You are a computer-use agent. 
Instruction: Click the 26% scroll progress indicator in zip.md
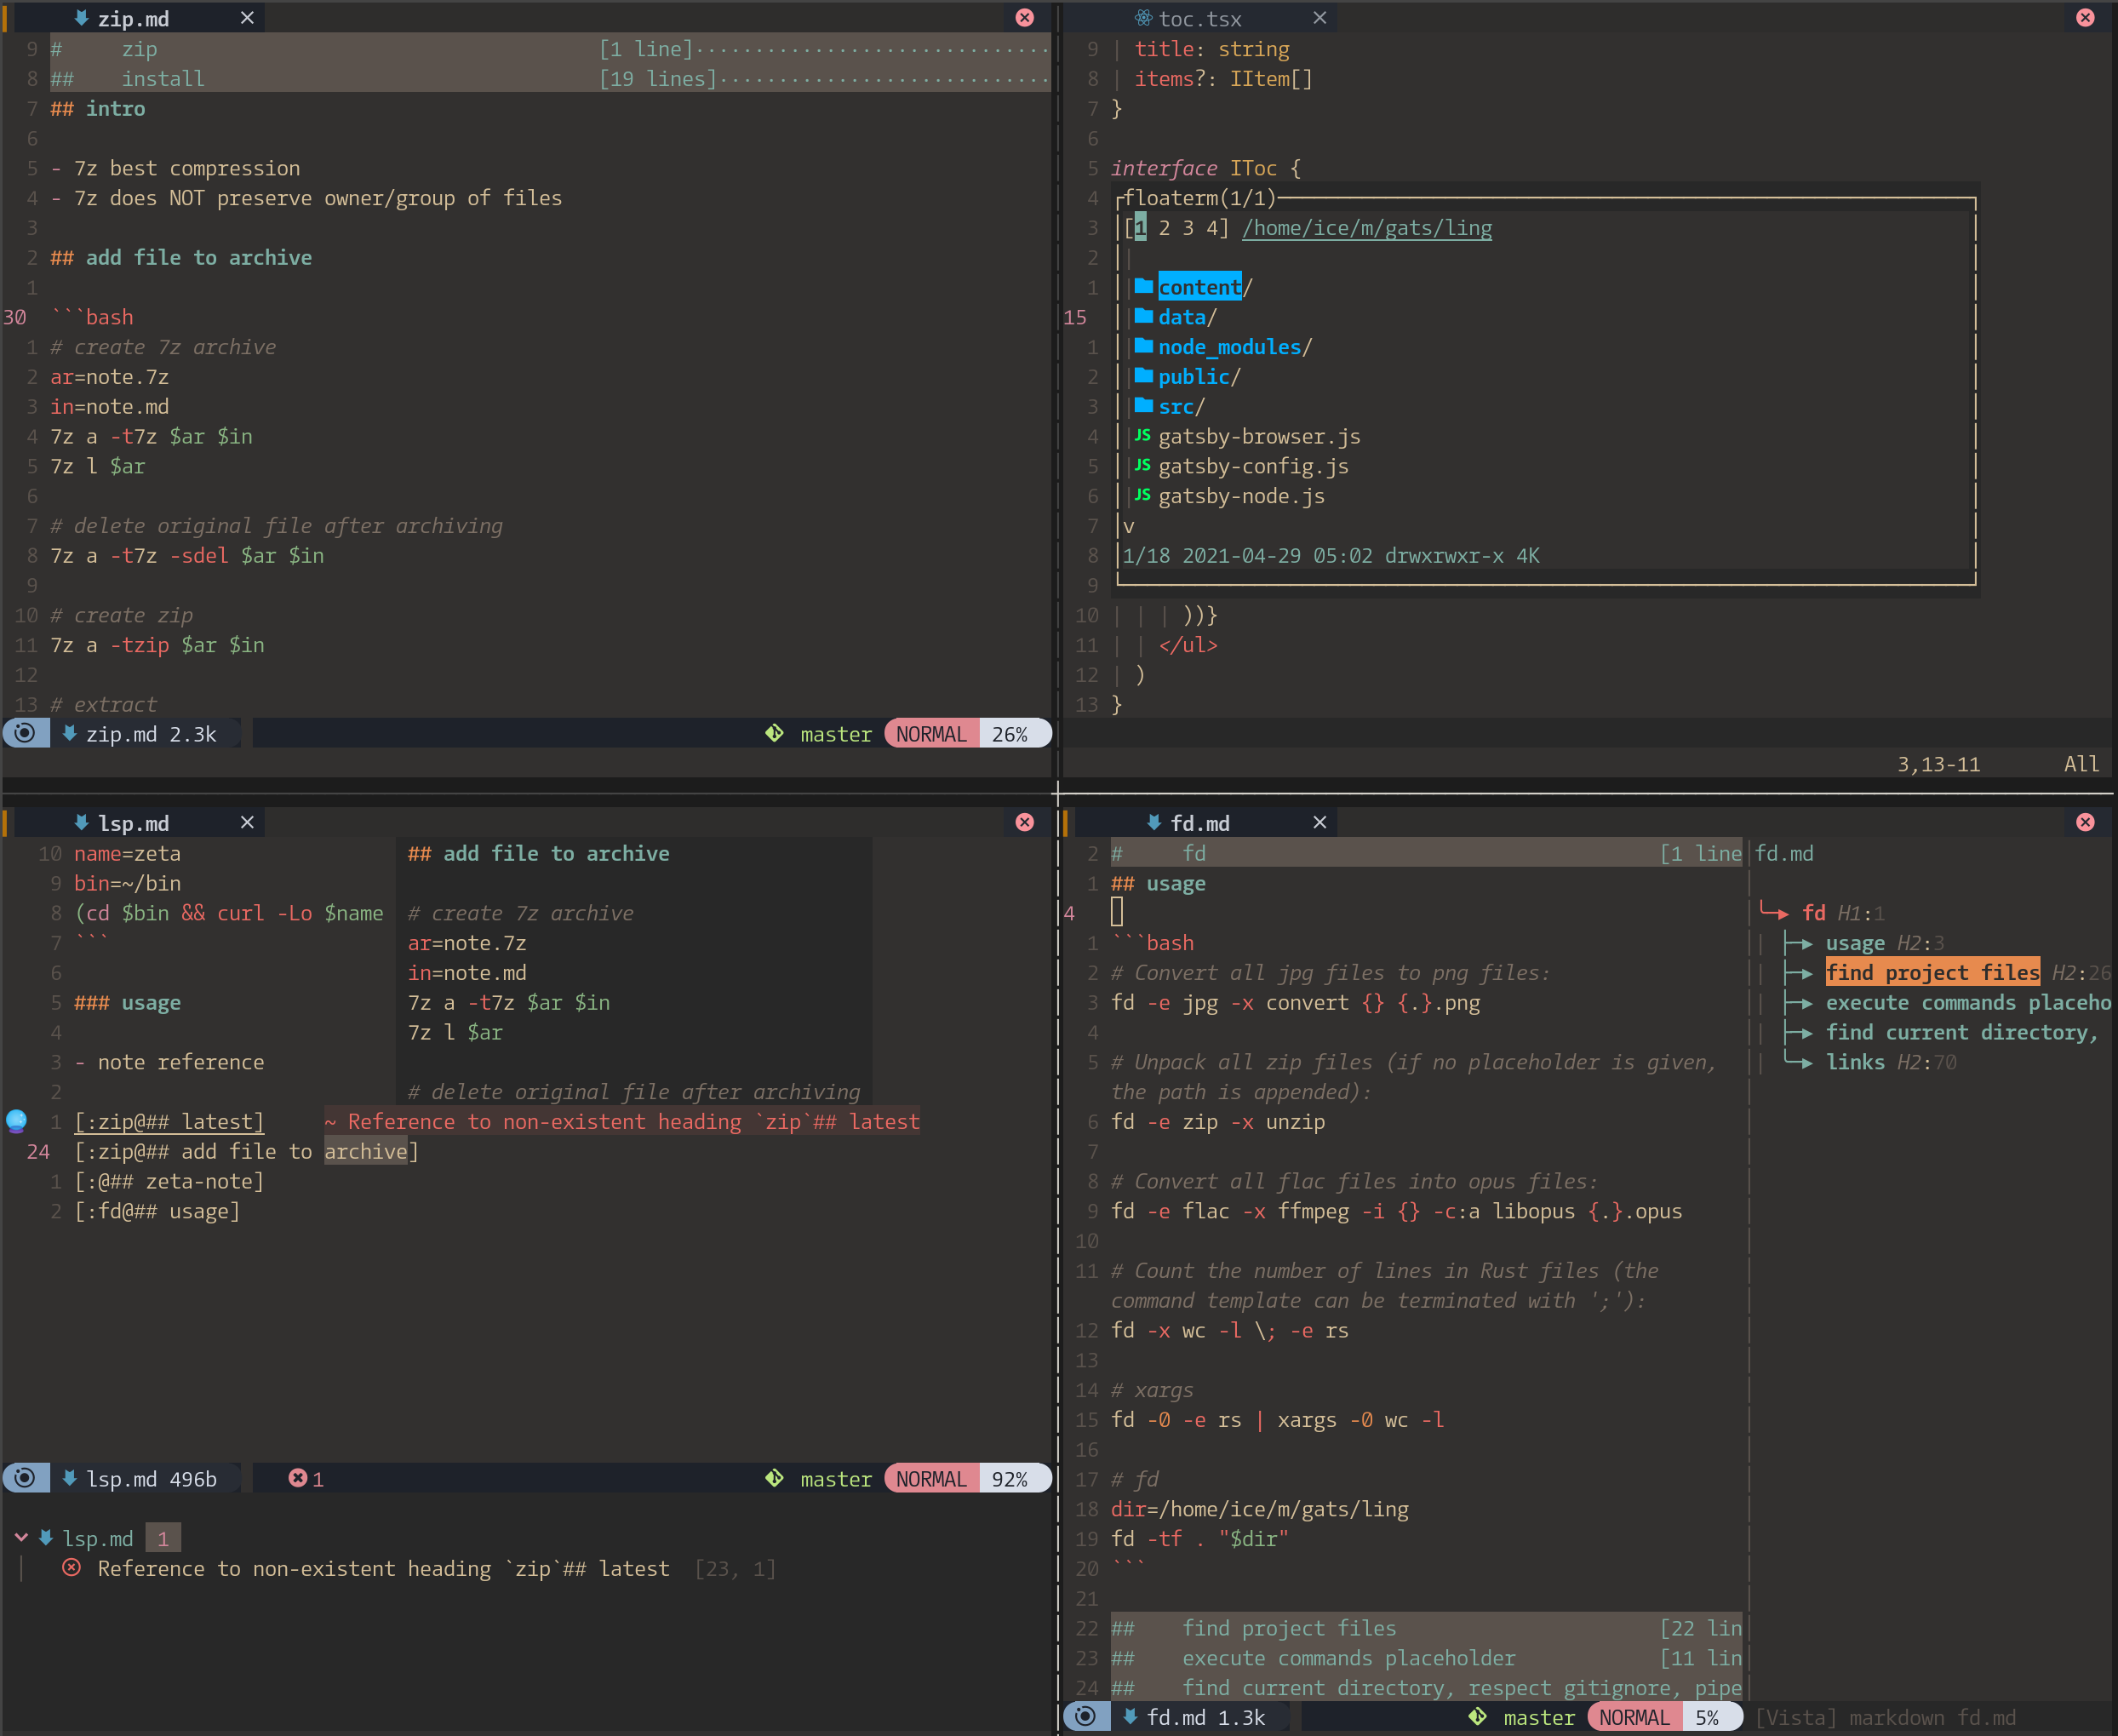[1011, 733]
